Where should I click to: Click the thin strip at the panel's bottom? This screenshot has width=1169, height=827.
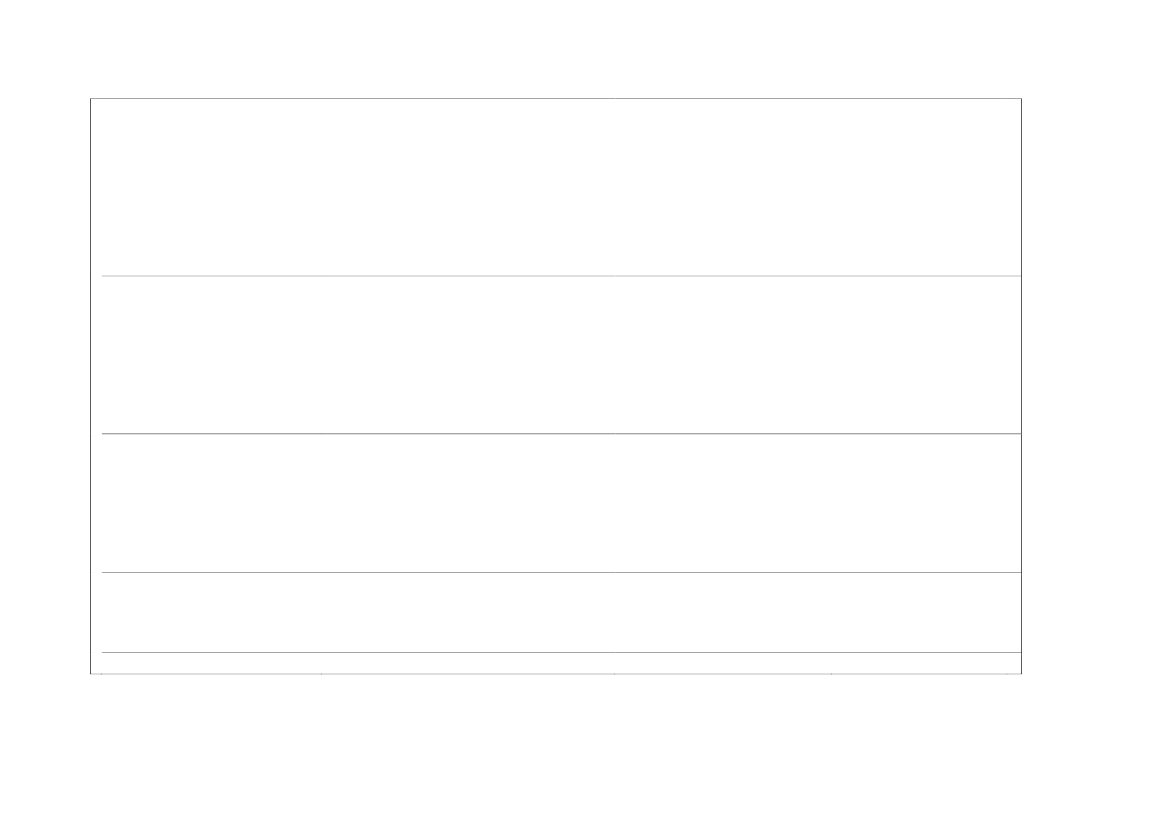pyautogui.click(x=556, y=663)
